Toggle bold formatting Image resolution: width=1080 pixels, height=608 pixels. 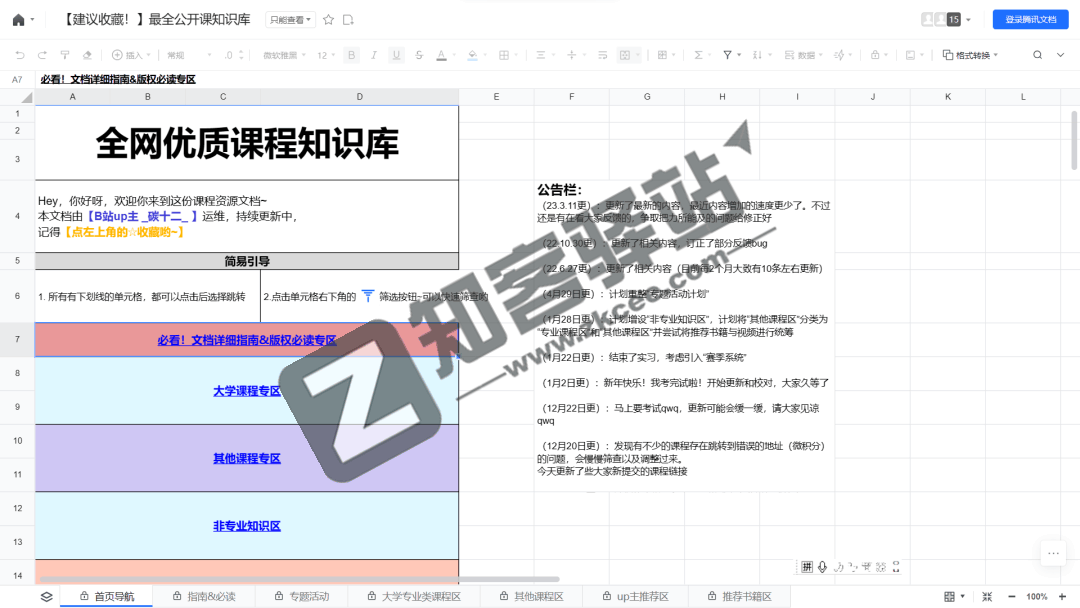[x=350, y=54]
